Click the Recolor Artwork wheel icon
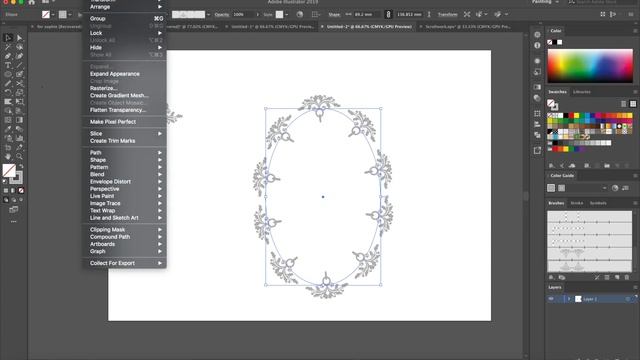Screen dimensions: 640x360 (300, 14)
